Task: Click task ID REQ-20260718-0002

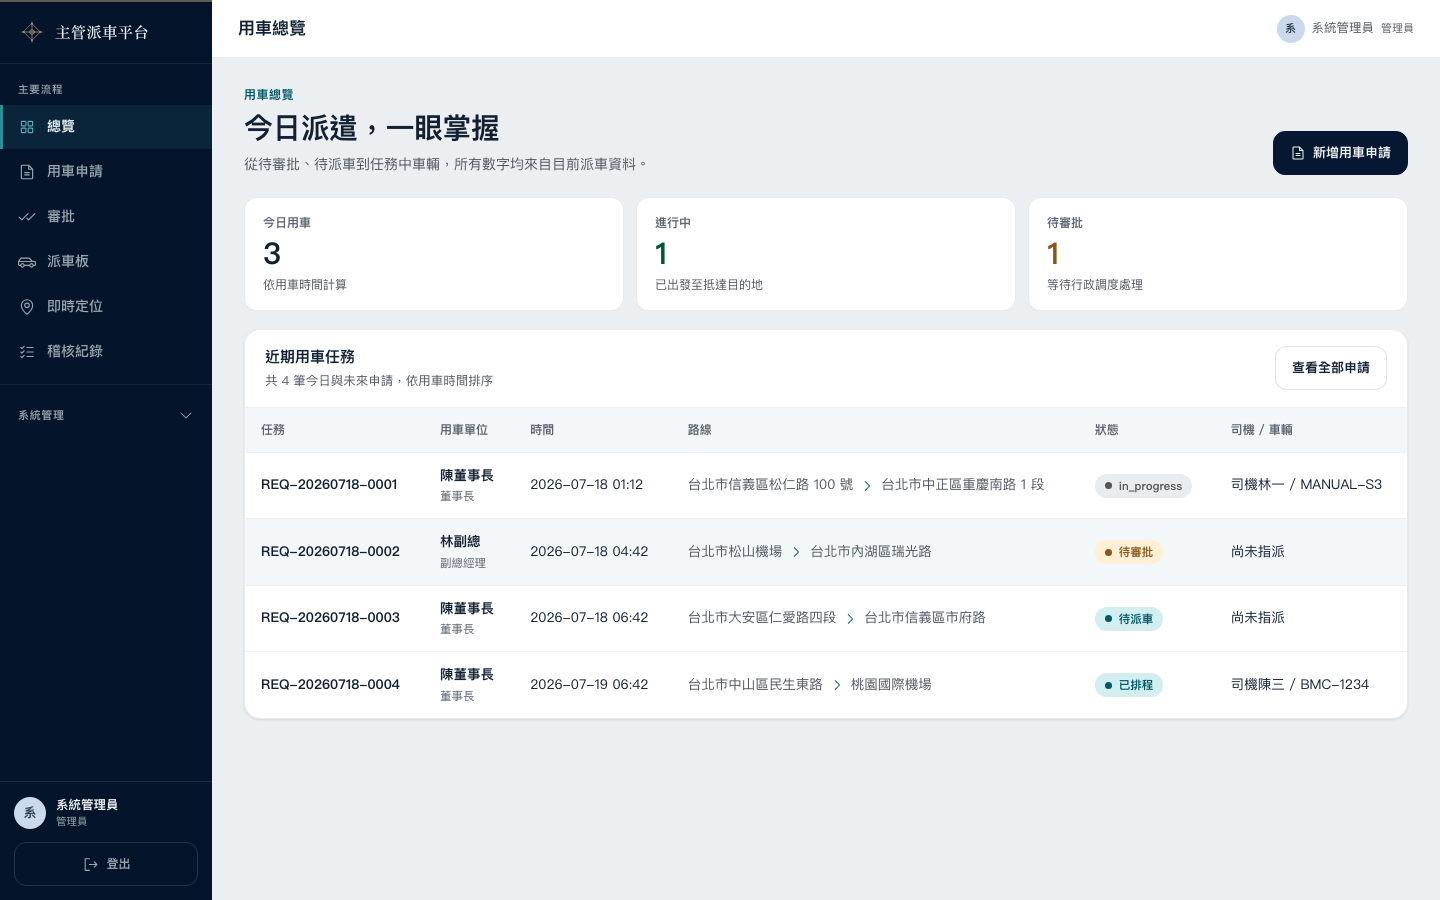Action: click(330, 552)
